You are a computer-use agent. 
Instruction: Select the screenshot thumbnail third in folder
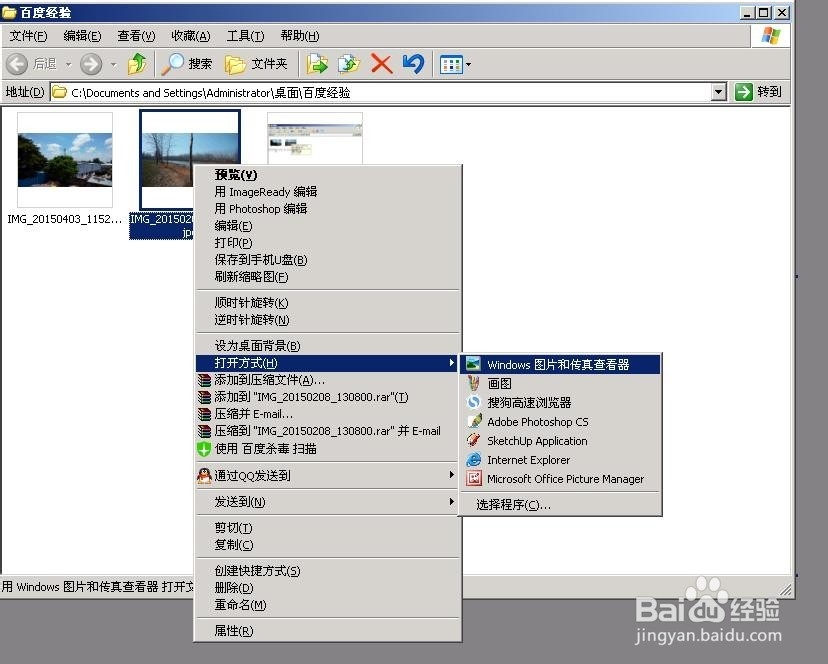pyautogui.click(x=315, y=138)
